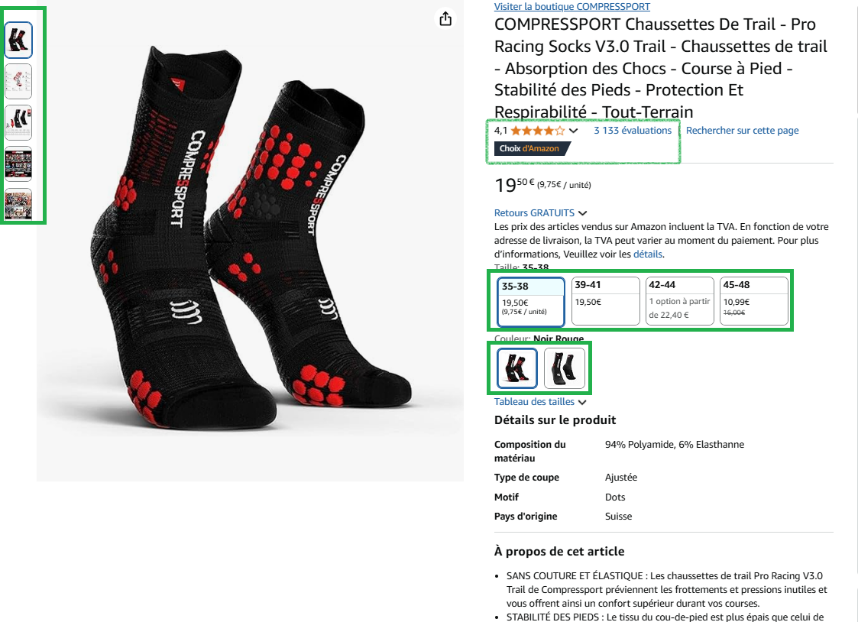Open 3 133 évaluations reviews link
Image resolution: width=858 pixels, height=622 pixels.
[x=633, y=131]
